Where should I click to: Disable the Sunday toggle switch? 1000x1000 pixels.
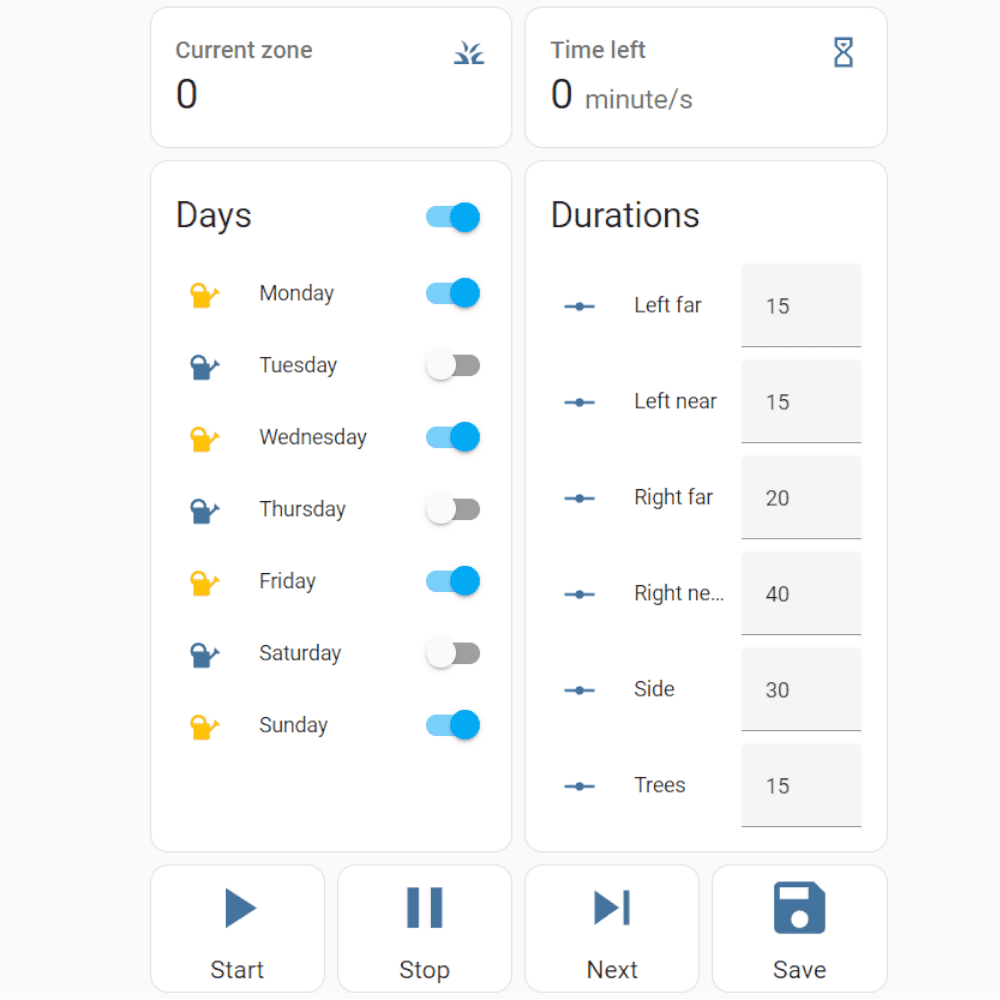tap(453, 725)
